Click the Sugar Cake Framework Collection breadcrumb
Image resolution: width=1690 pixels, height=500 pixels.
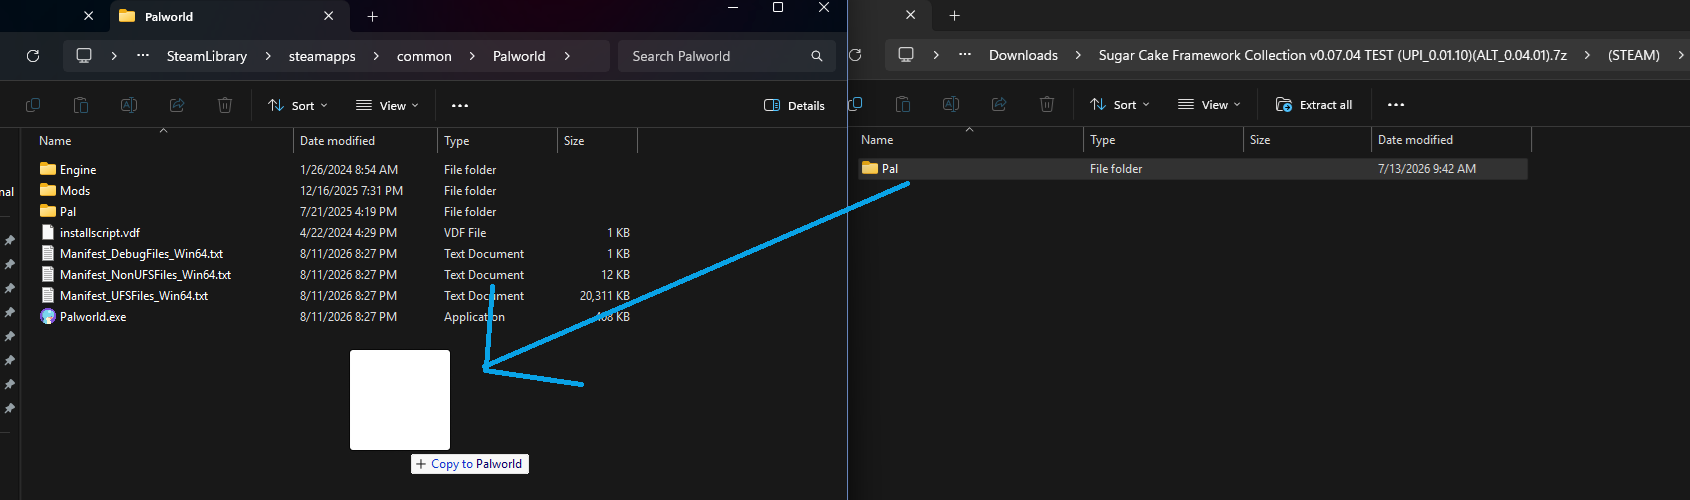coord(1333,55)
